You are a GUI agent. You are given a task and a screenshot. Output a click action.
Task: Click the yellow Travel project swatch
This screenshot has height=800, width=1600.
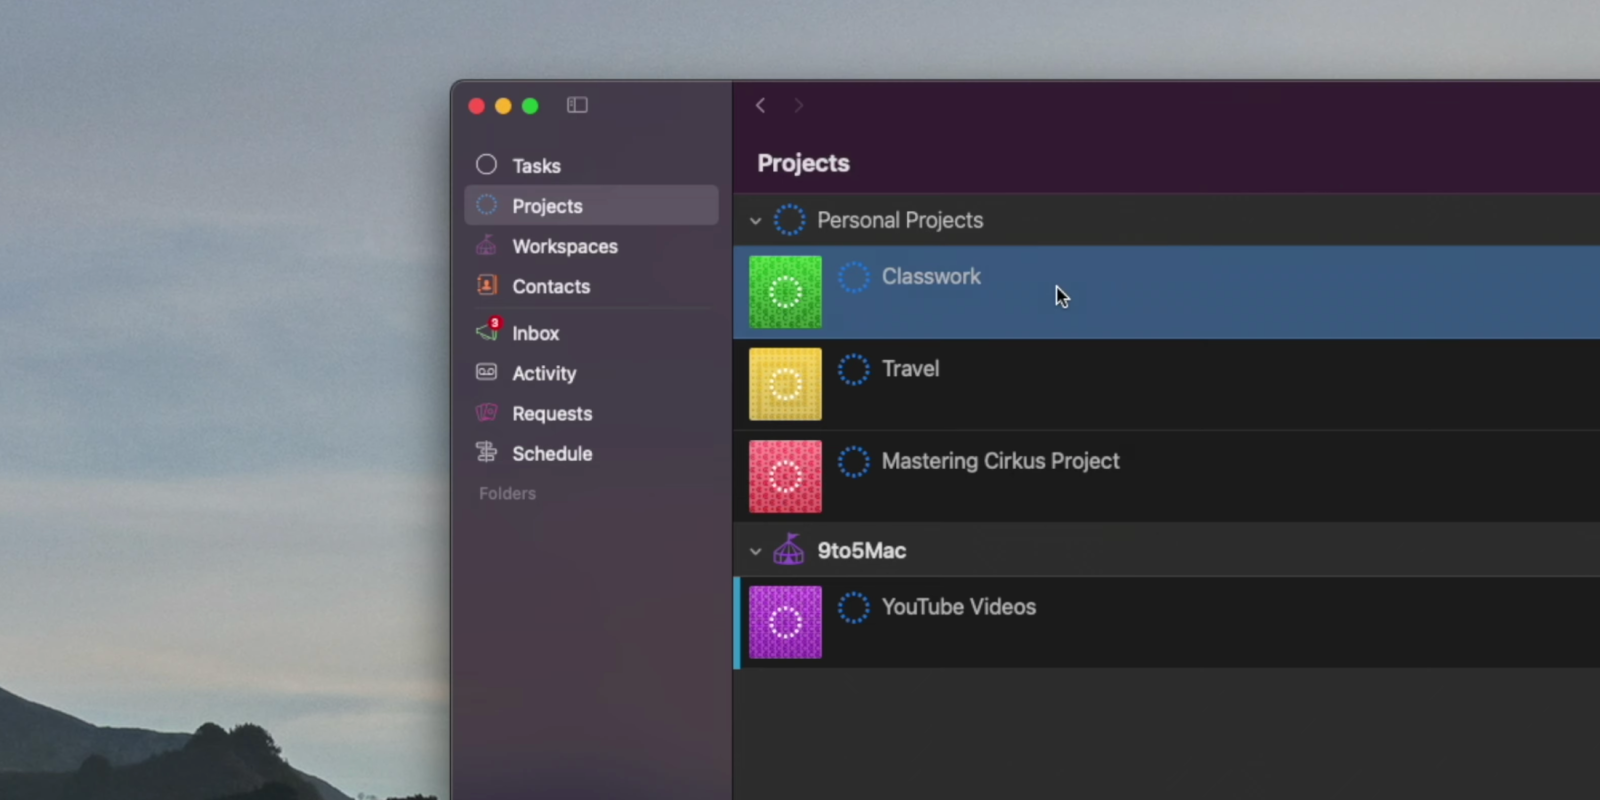(x=785, y=384)
